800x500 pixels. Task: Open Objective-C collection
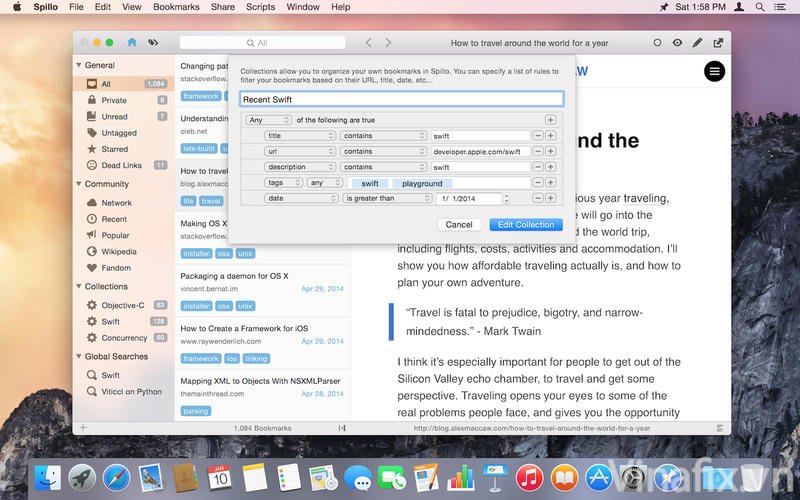[x=124, y=305]
